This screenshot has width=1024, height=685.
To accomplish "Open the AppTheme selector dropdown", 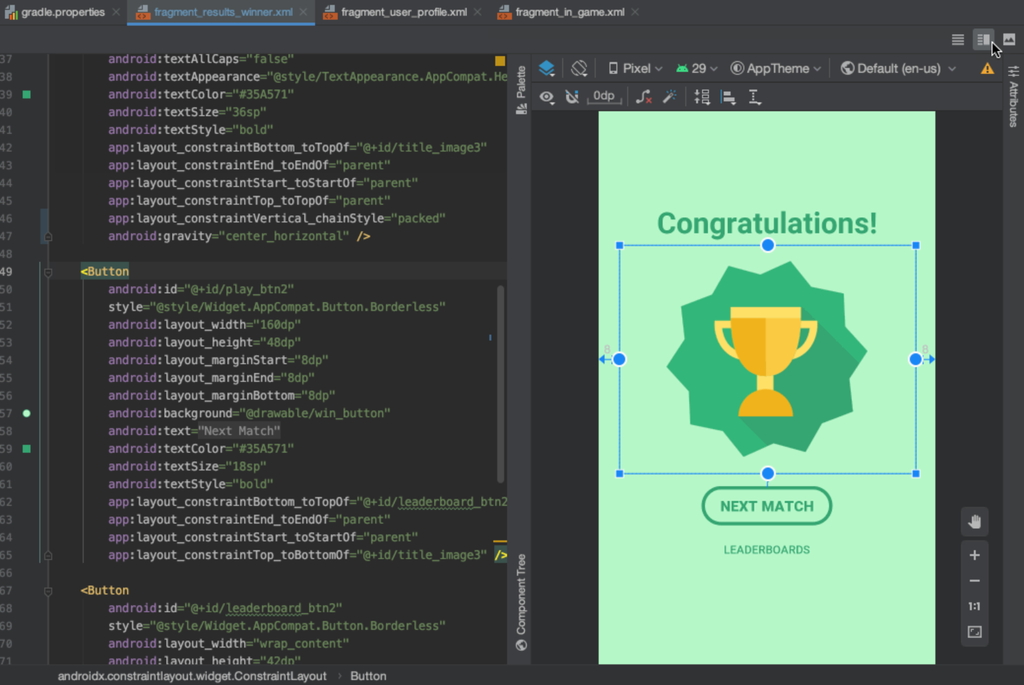I will (x=775, y=68).
